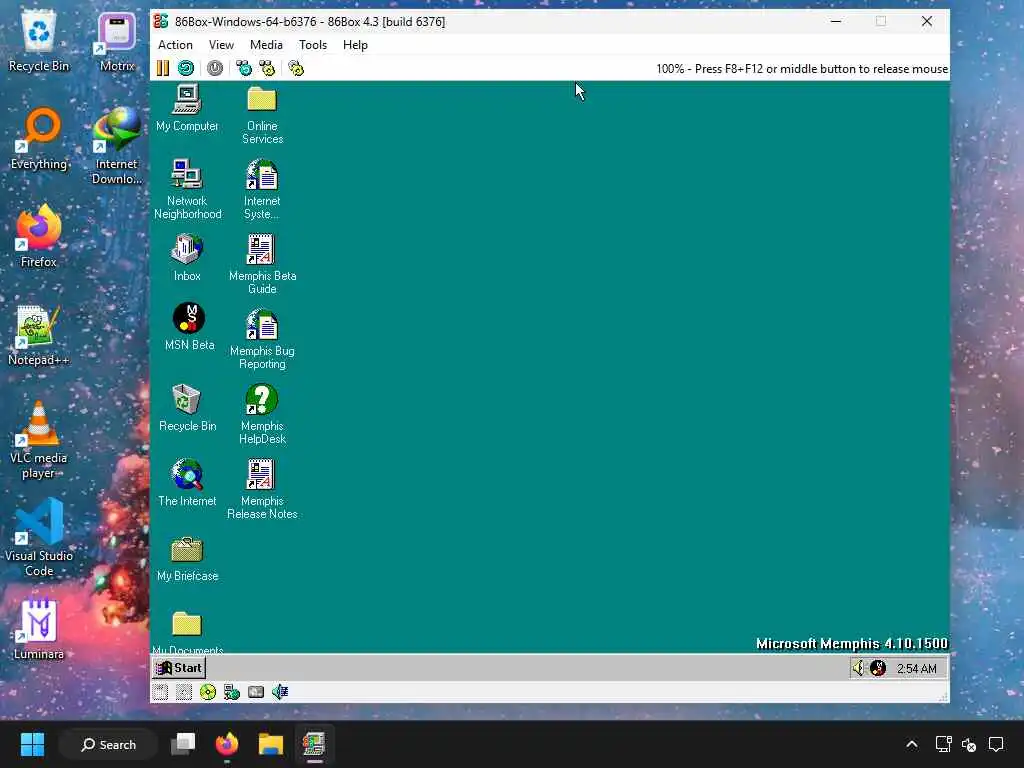Send Ctrl+Alt+Del via toolbar icon

pyautogui.click(x=244, y=68)
